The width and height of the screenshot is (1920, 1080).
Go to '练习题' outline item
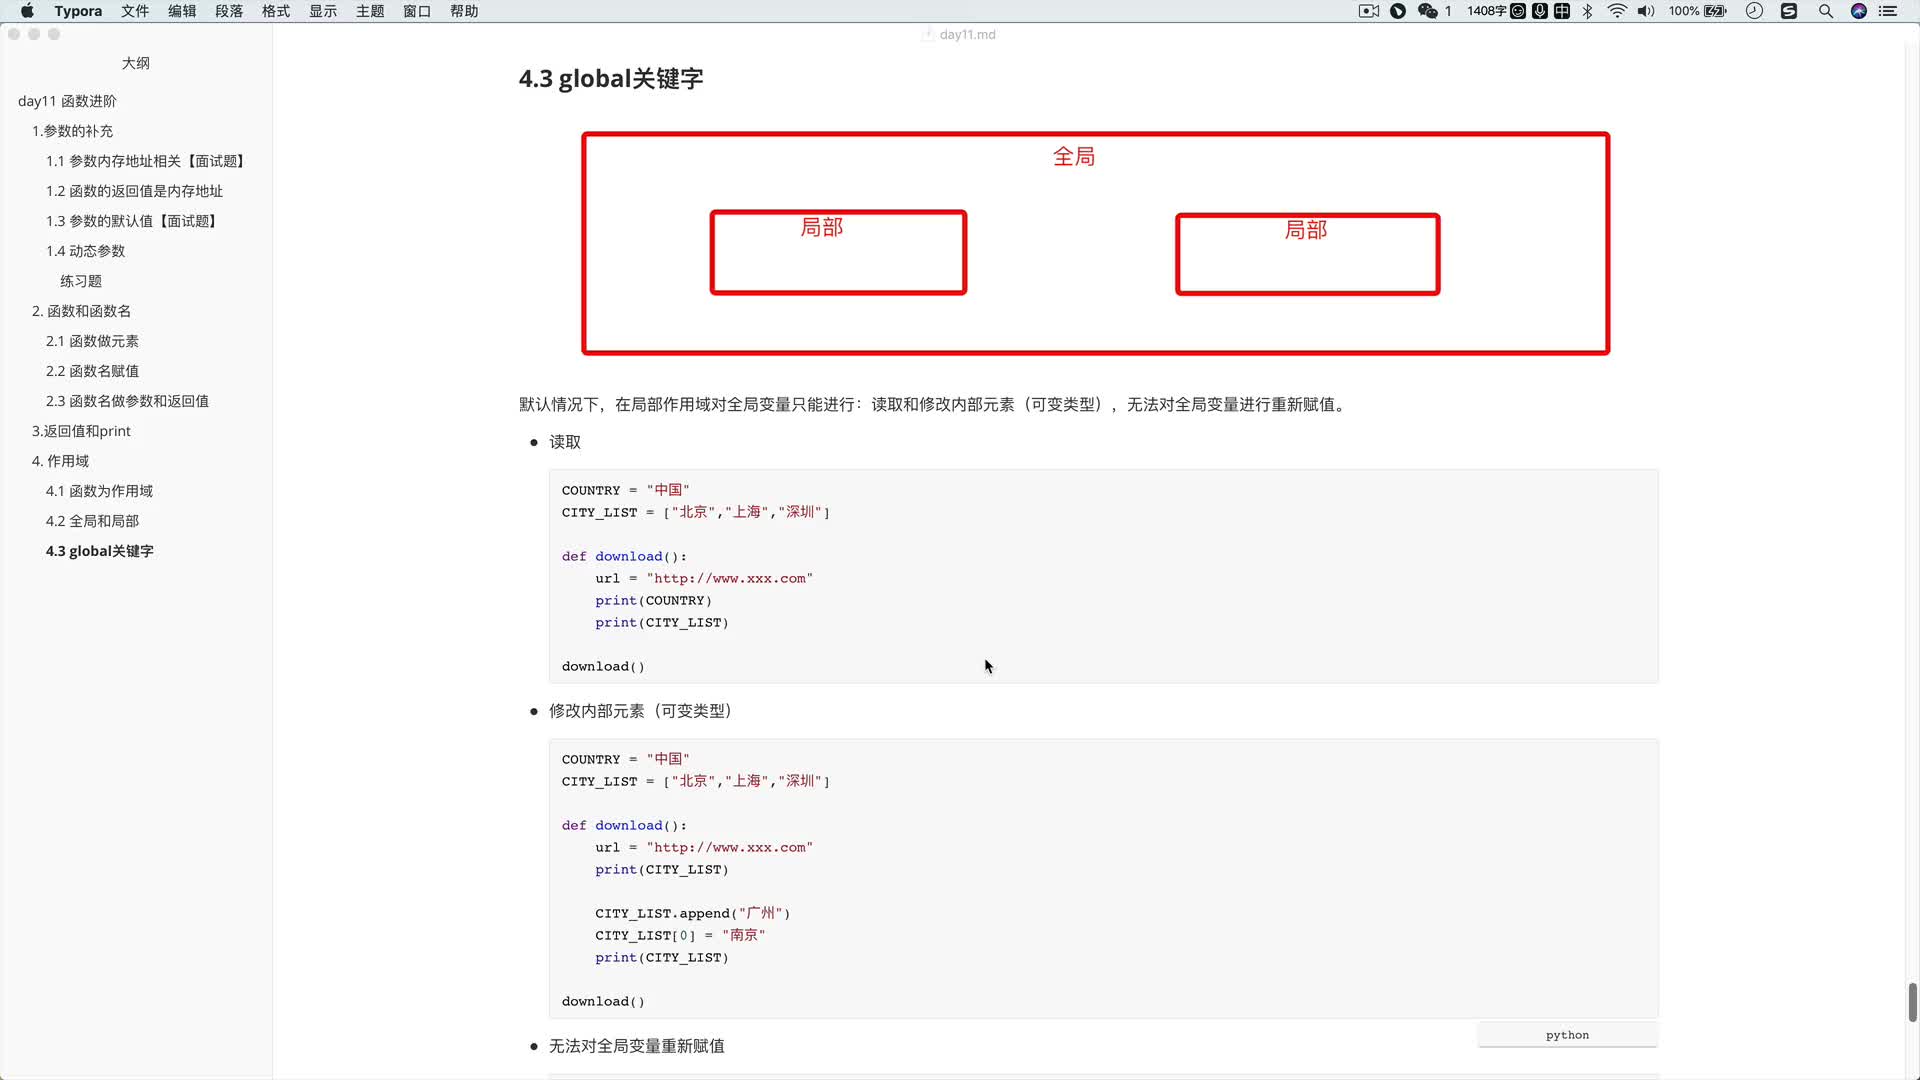(x=81, y=281)
